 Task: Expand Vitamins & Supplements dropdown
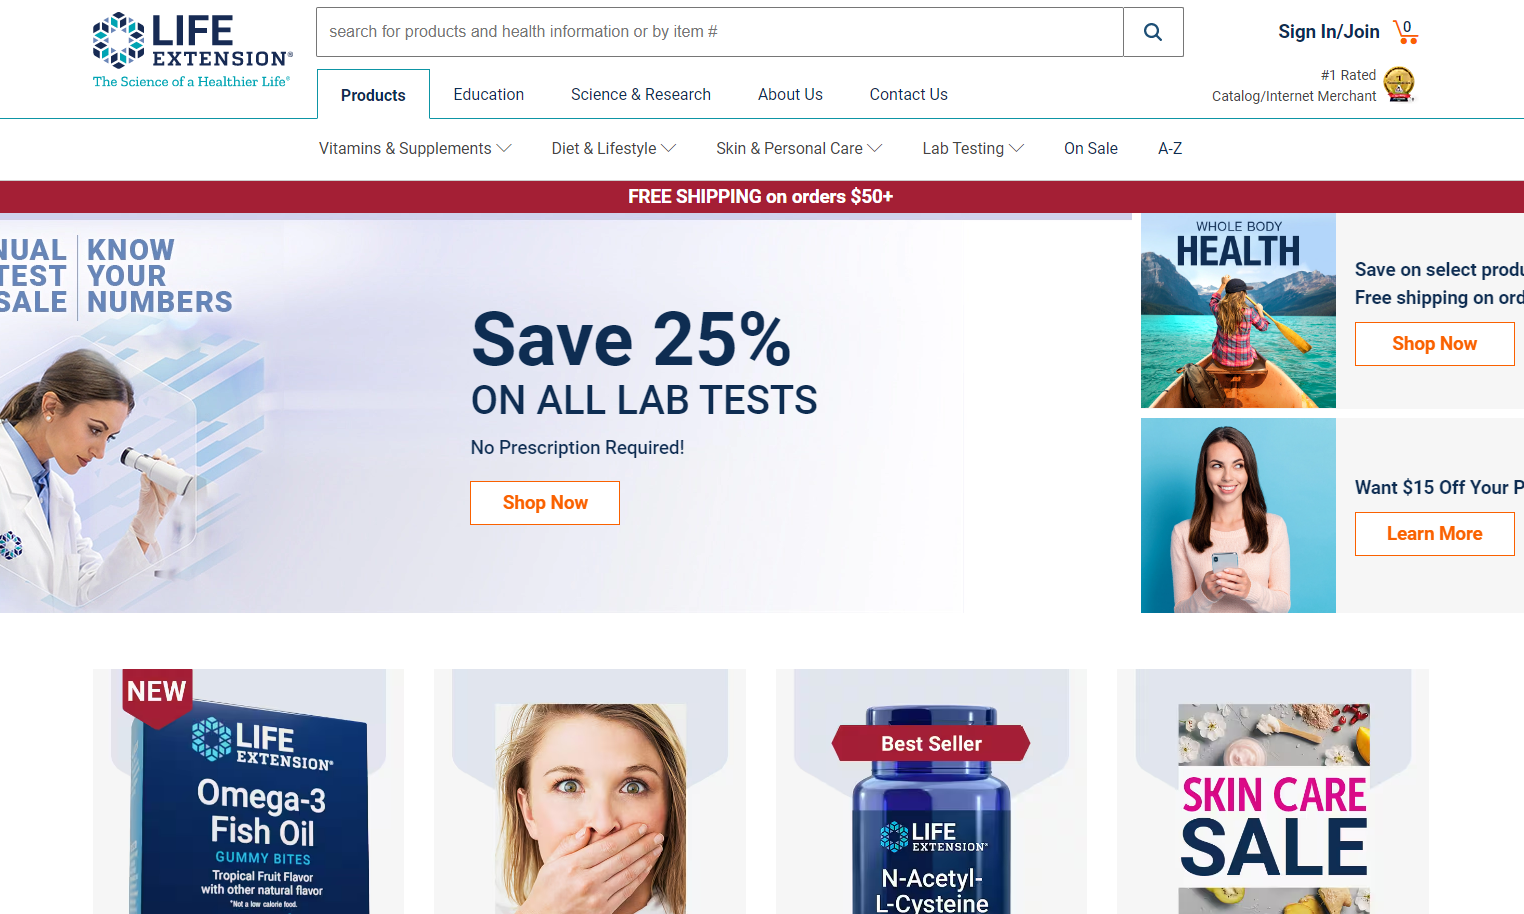pos(415,148)
